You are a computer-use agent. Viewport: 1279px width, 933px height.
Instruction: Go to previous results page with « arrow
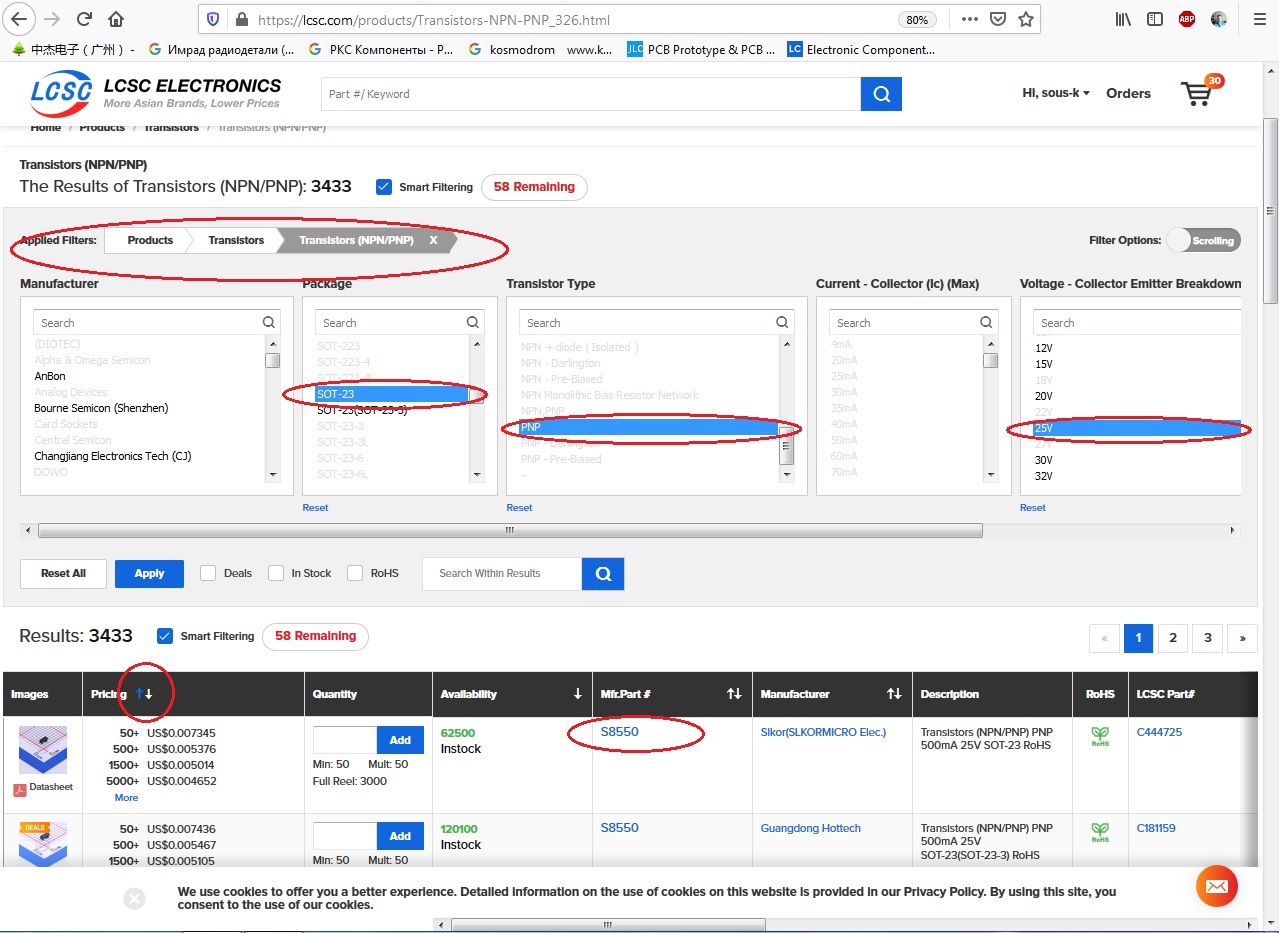(1104, 638)
